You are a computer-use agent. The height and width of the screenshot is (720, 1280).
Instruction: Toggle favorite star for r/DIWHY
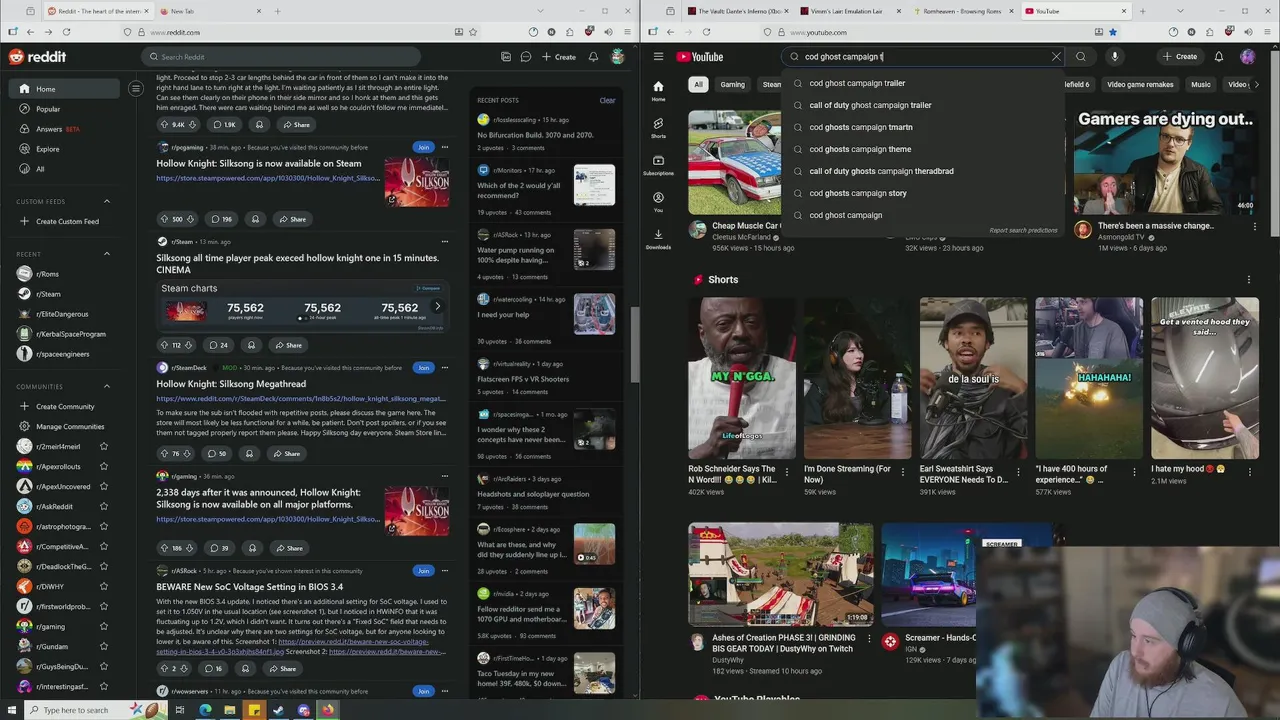pos(104,587)
